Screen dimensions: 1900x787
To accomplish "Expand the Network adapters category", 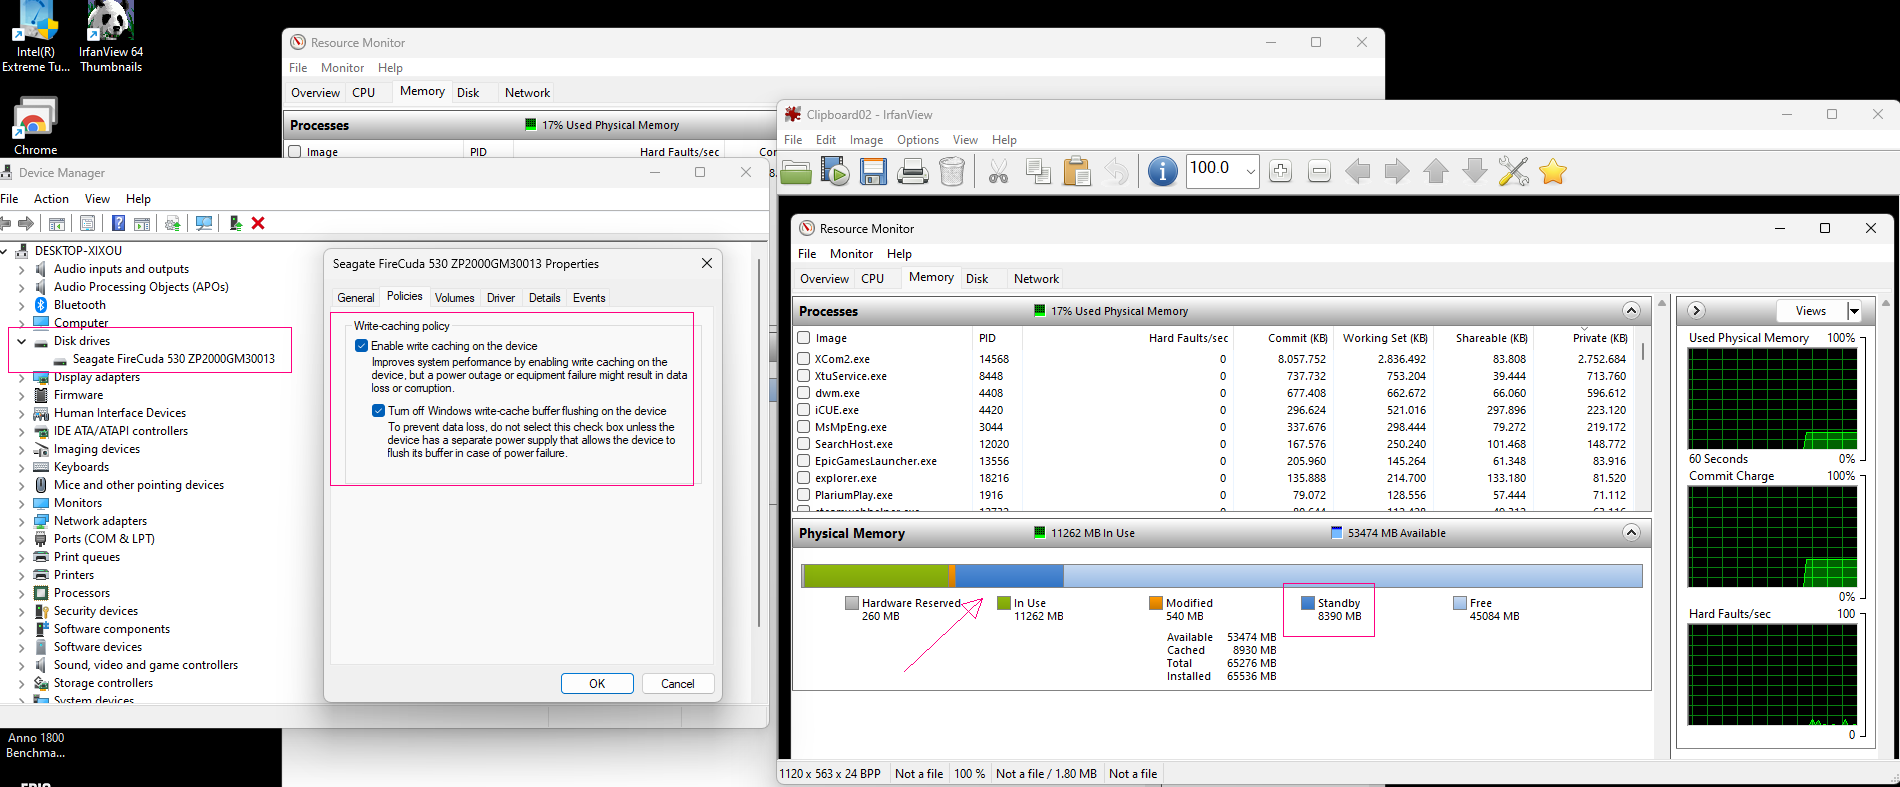I will click(22, 521).
